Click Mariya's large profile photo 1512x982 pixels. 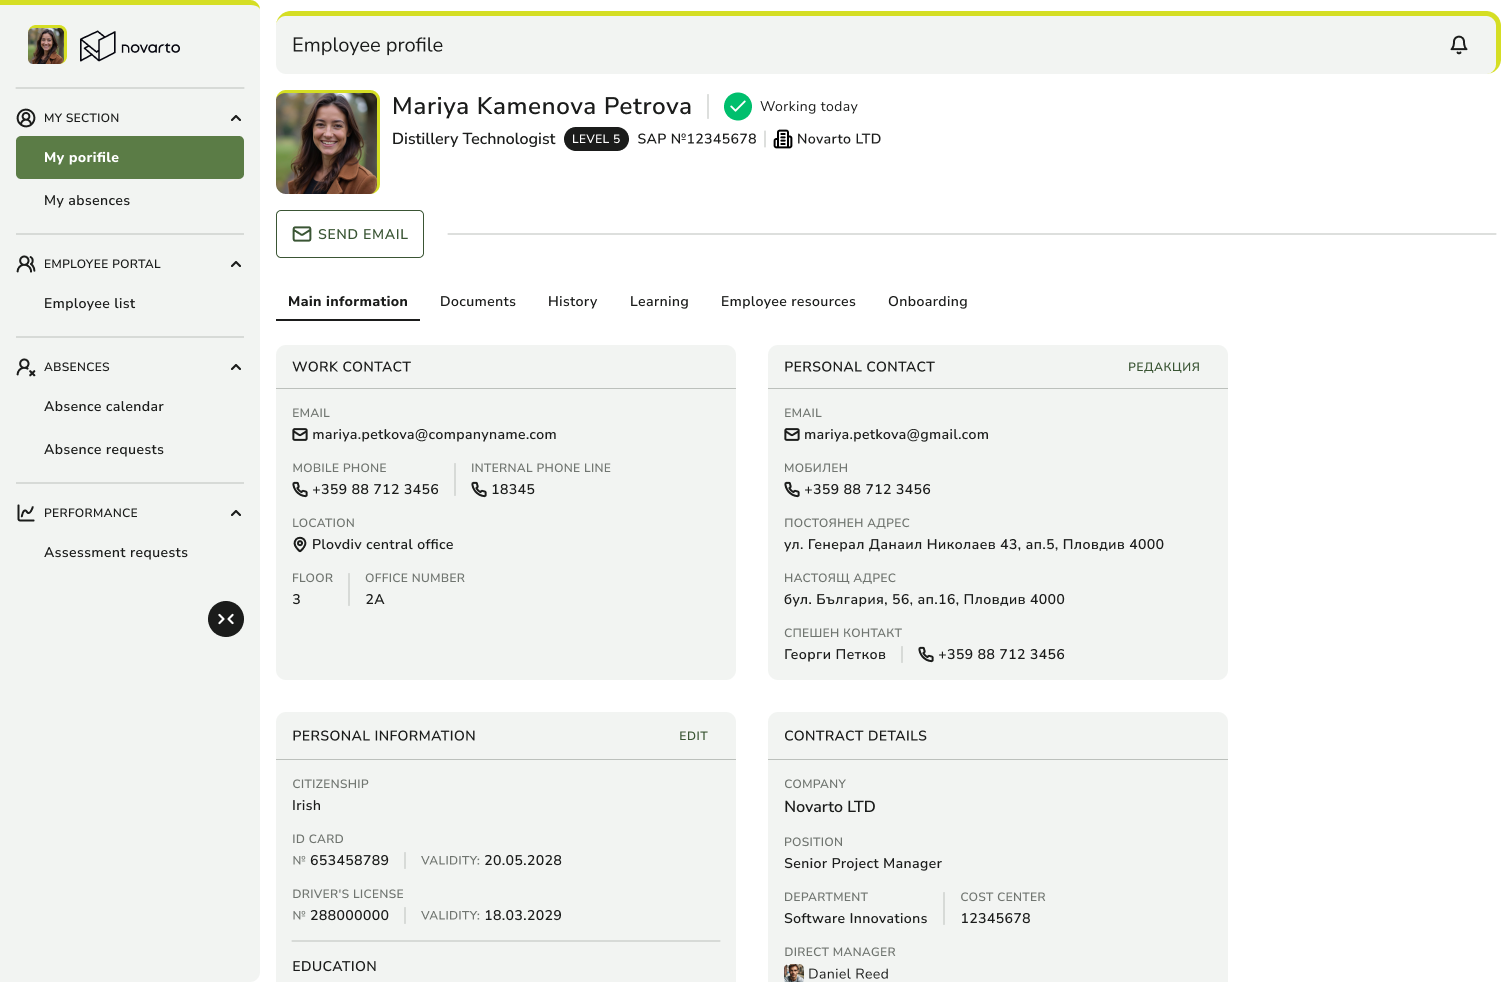[x=328, y=142]
